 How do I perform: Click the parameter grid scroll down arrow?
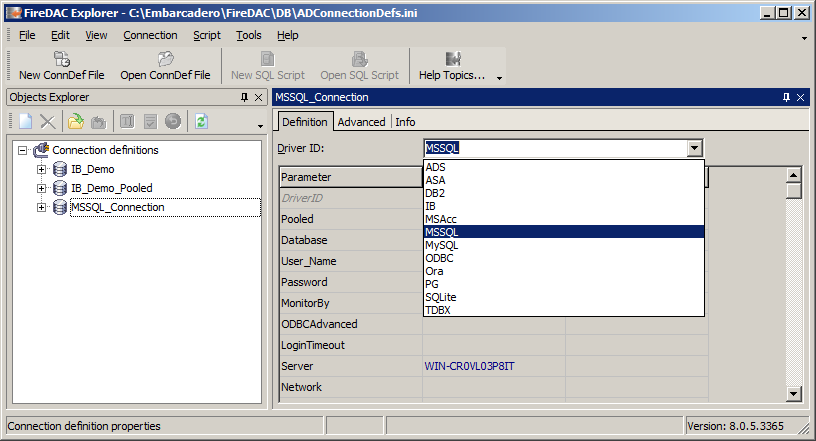coord(793,394)
